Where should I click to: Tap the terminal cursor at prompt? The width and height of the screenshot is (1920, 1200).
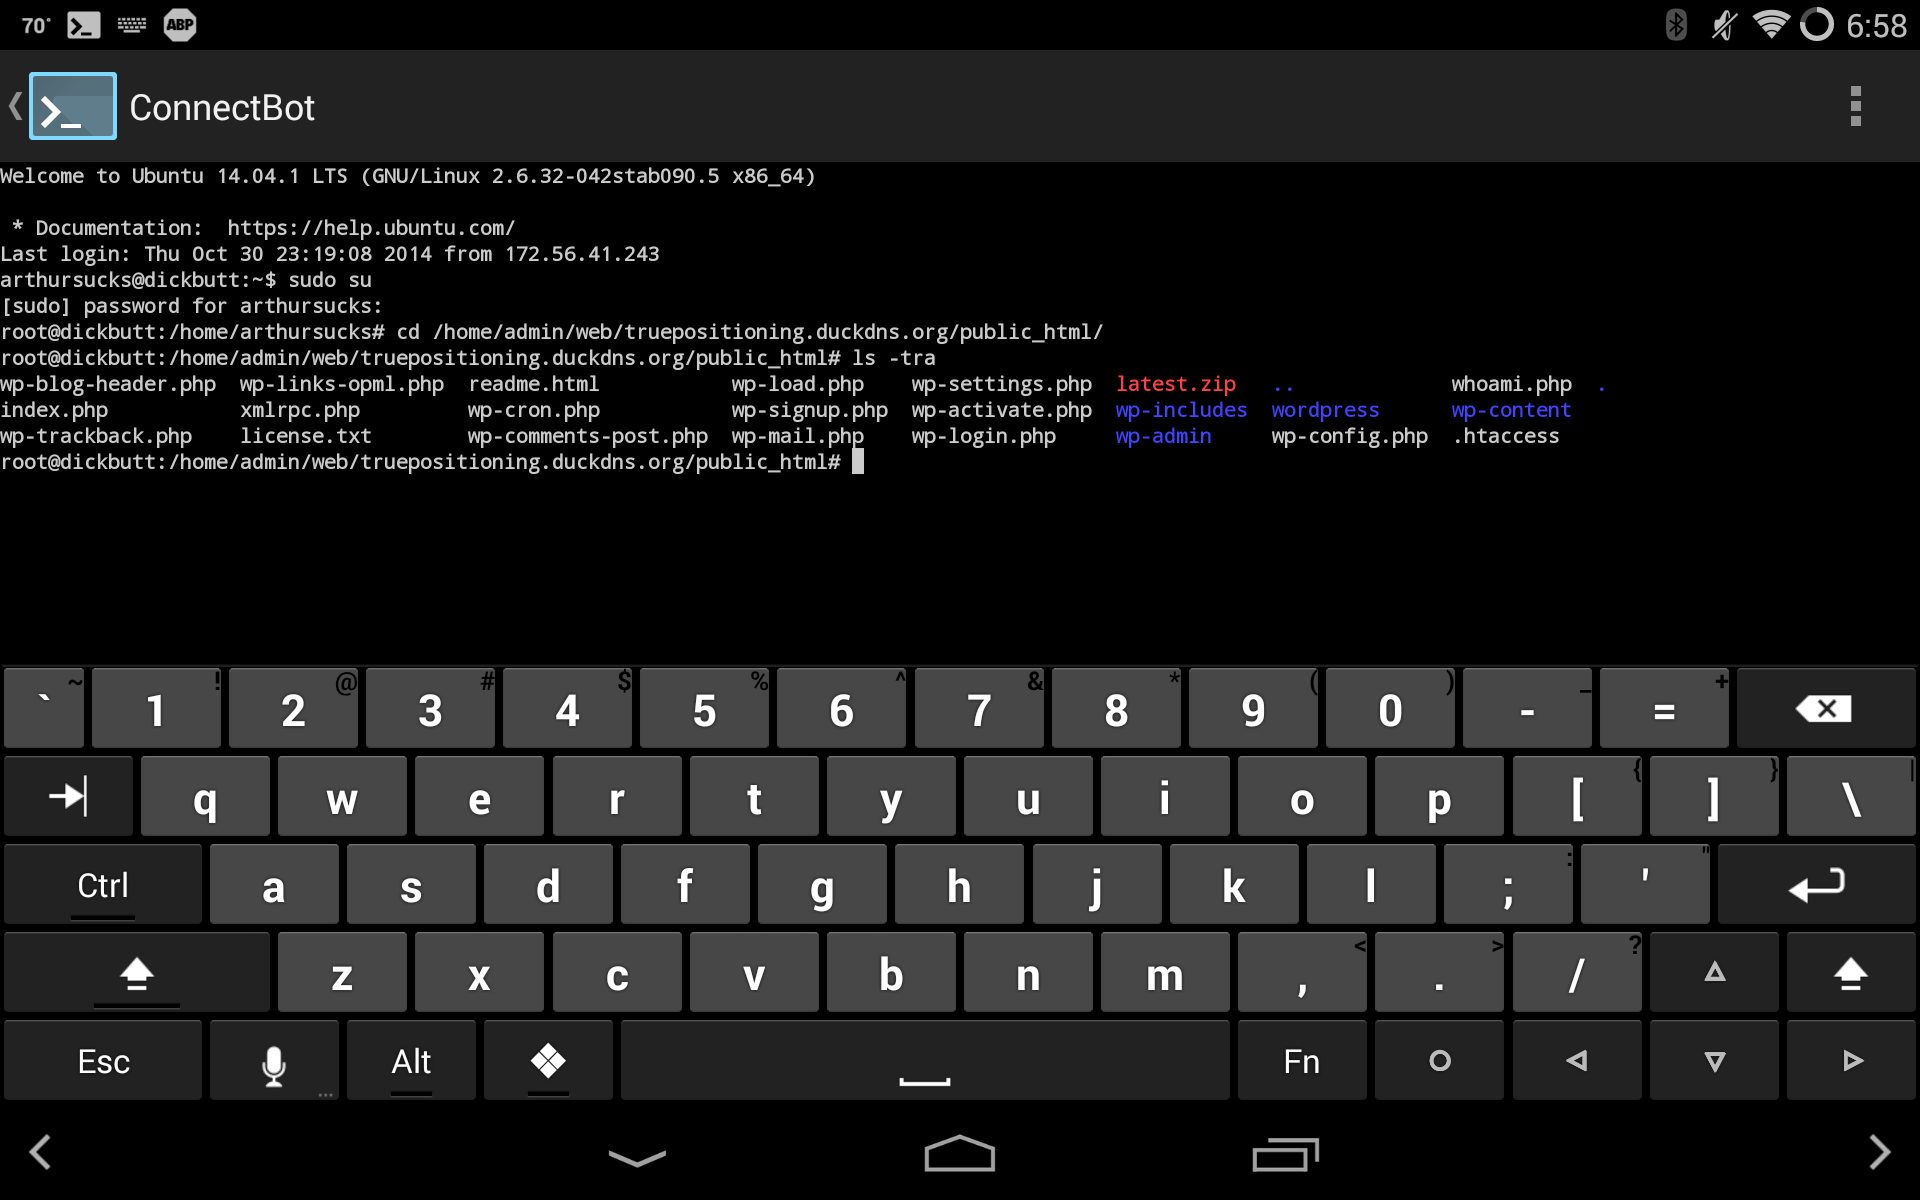(858, 461)
